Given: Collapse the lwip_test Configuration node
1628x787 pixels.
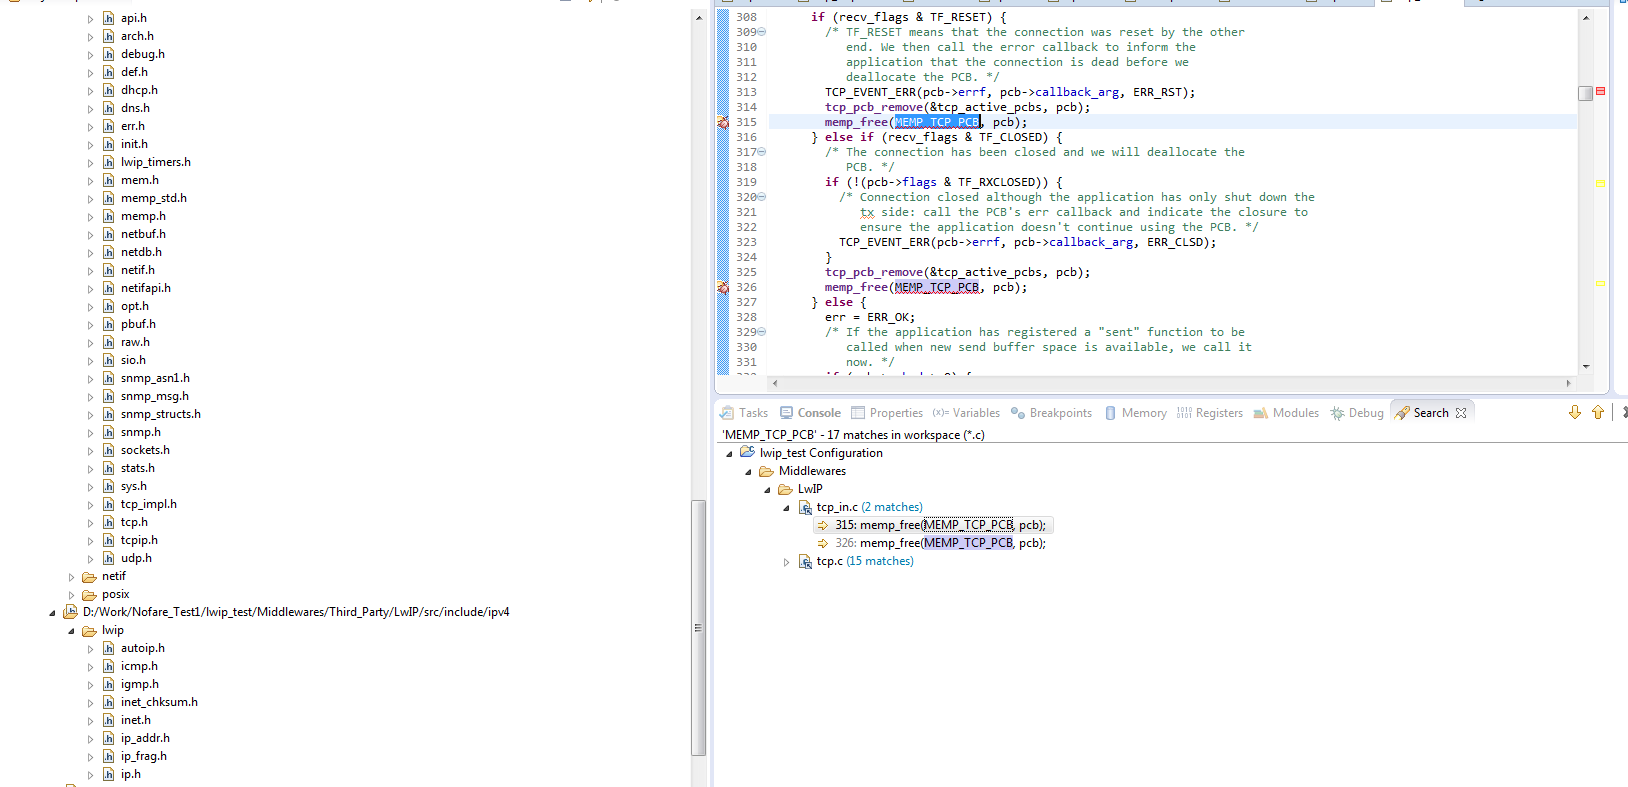Looking at the screenshot, I should coord(729,454).
